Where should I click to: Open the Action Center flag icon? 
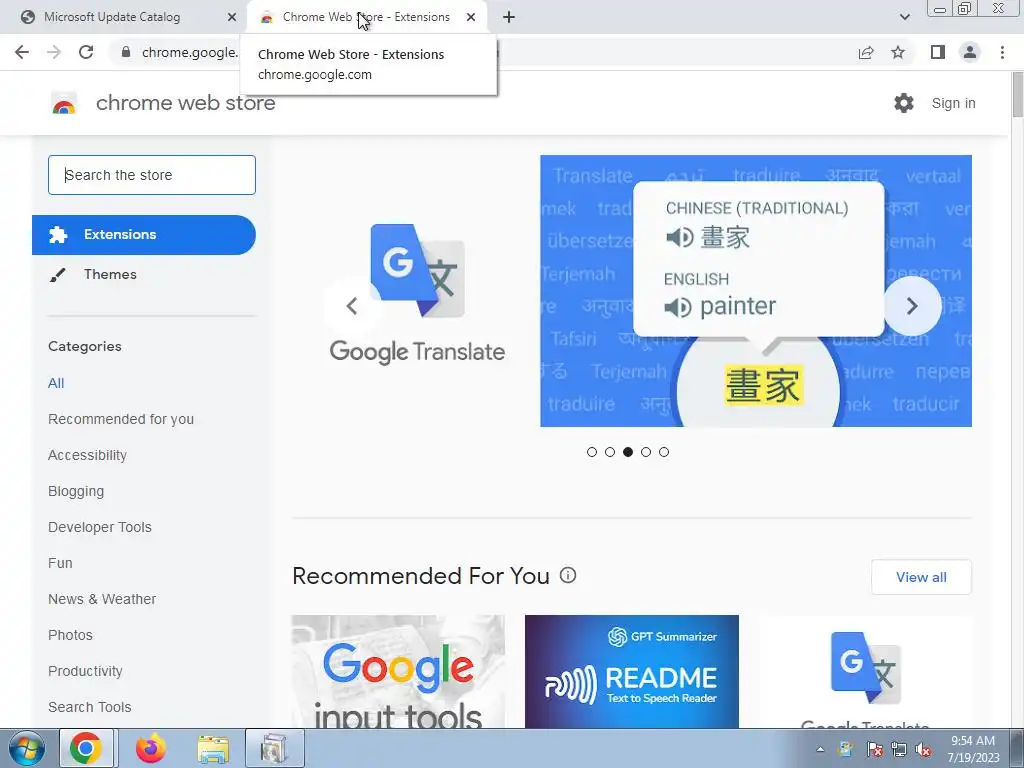point(874,749)
